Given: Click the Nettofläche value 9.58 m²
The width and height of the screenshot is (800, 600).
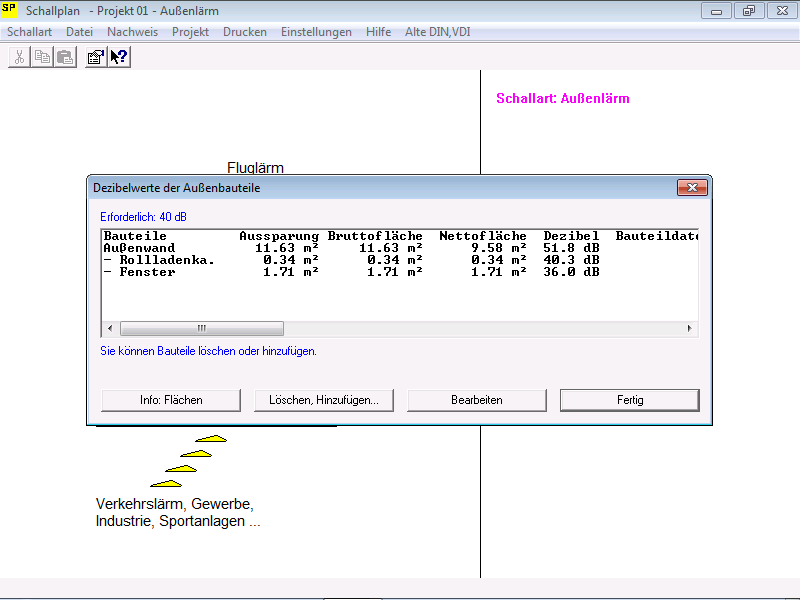Looking at the screenshot, I should [498, 248].
